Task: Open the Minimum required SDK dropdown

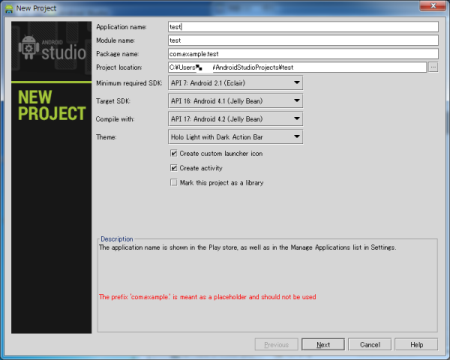Action: pos(236,83)
